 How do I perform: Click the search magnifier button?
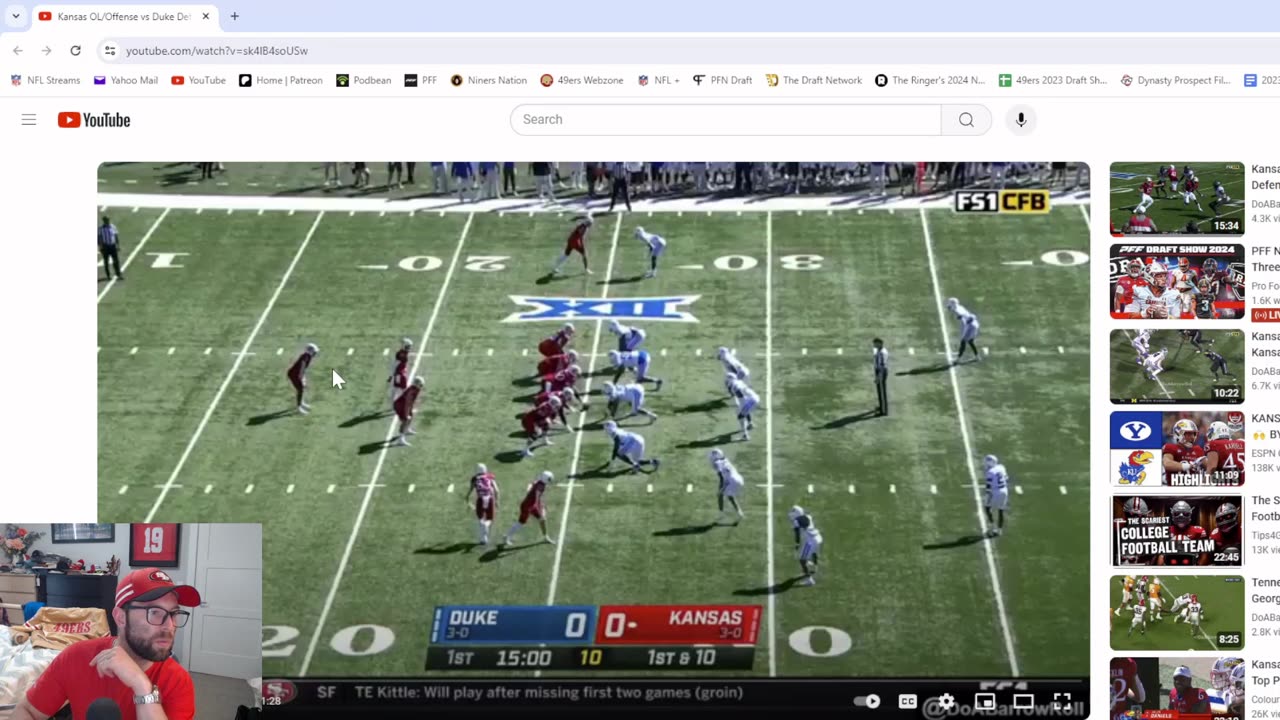coord(966,119)
